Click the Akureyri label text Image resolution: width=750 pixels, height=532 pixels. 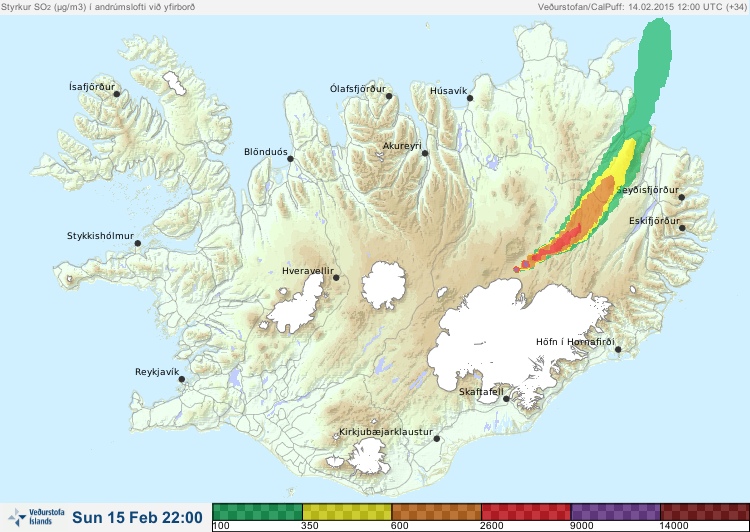402,146
